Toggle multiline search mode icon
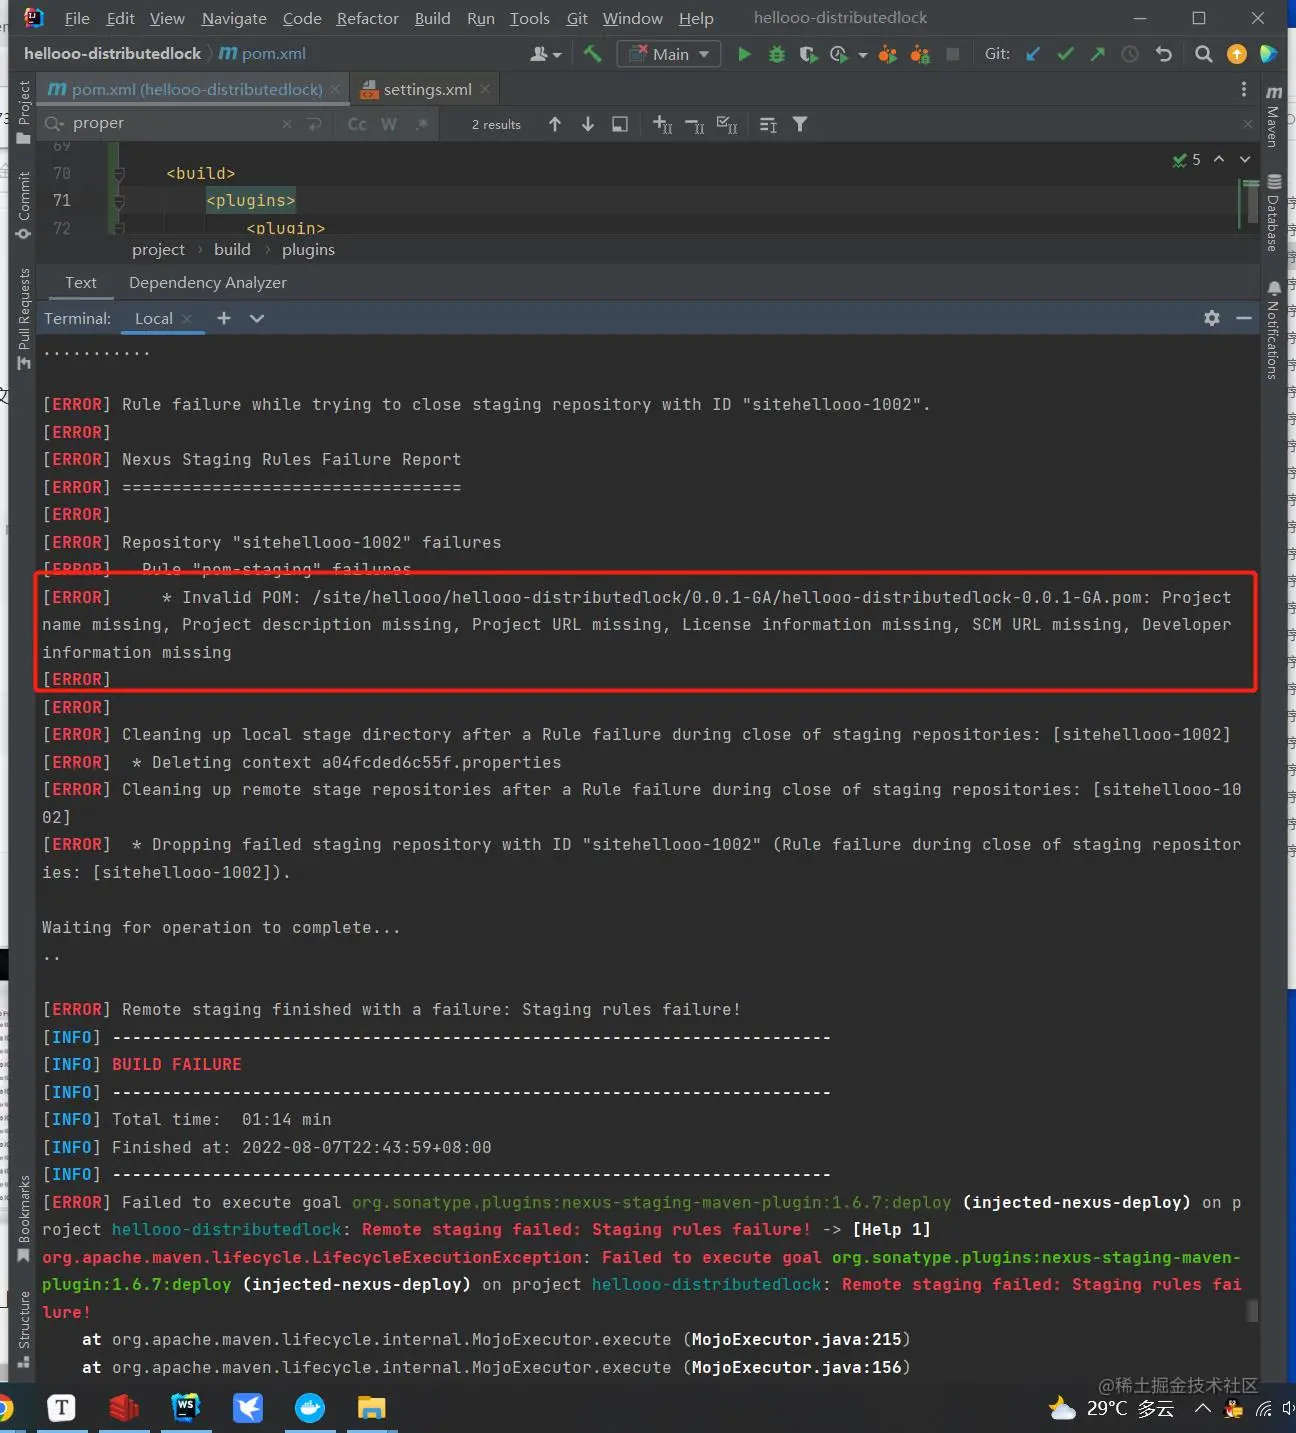This screenshot has width=1296, height=1433. [768, 124]
